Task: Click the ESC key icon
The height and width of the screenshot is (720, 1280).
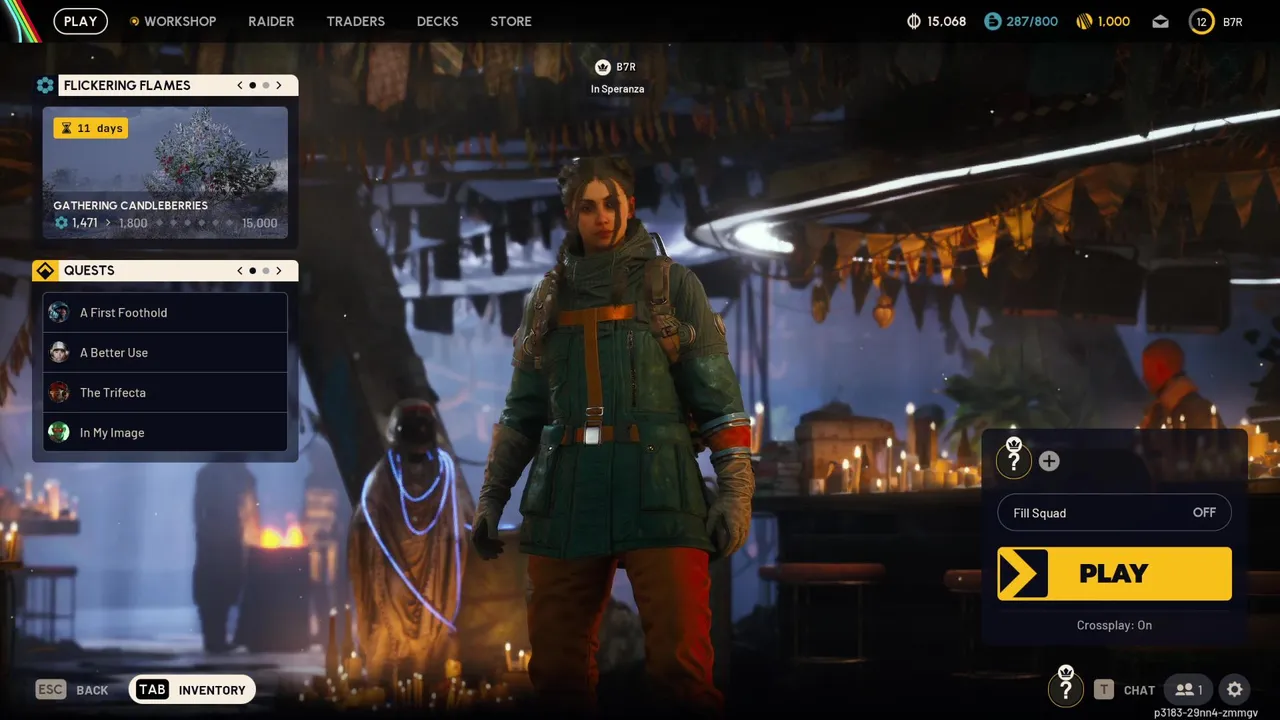Action: click(51, 689)
